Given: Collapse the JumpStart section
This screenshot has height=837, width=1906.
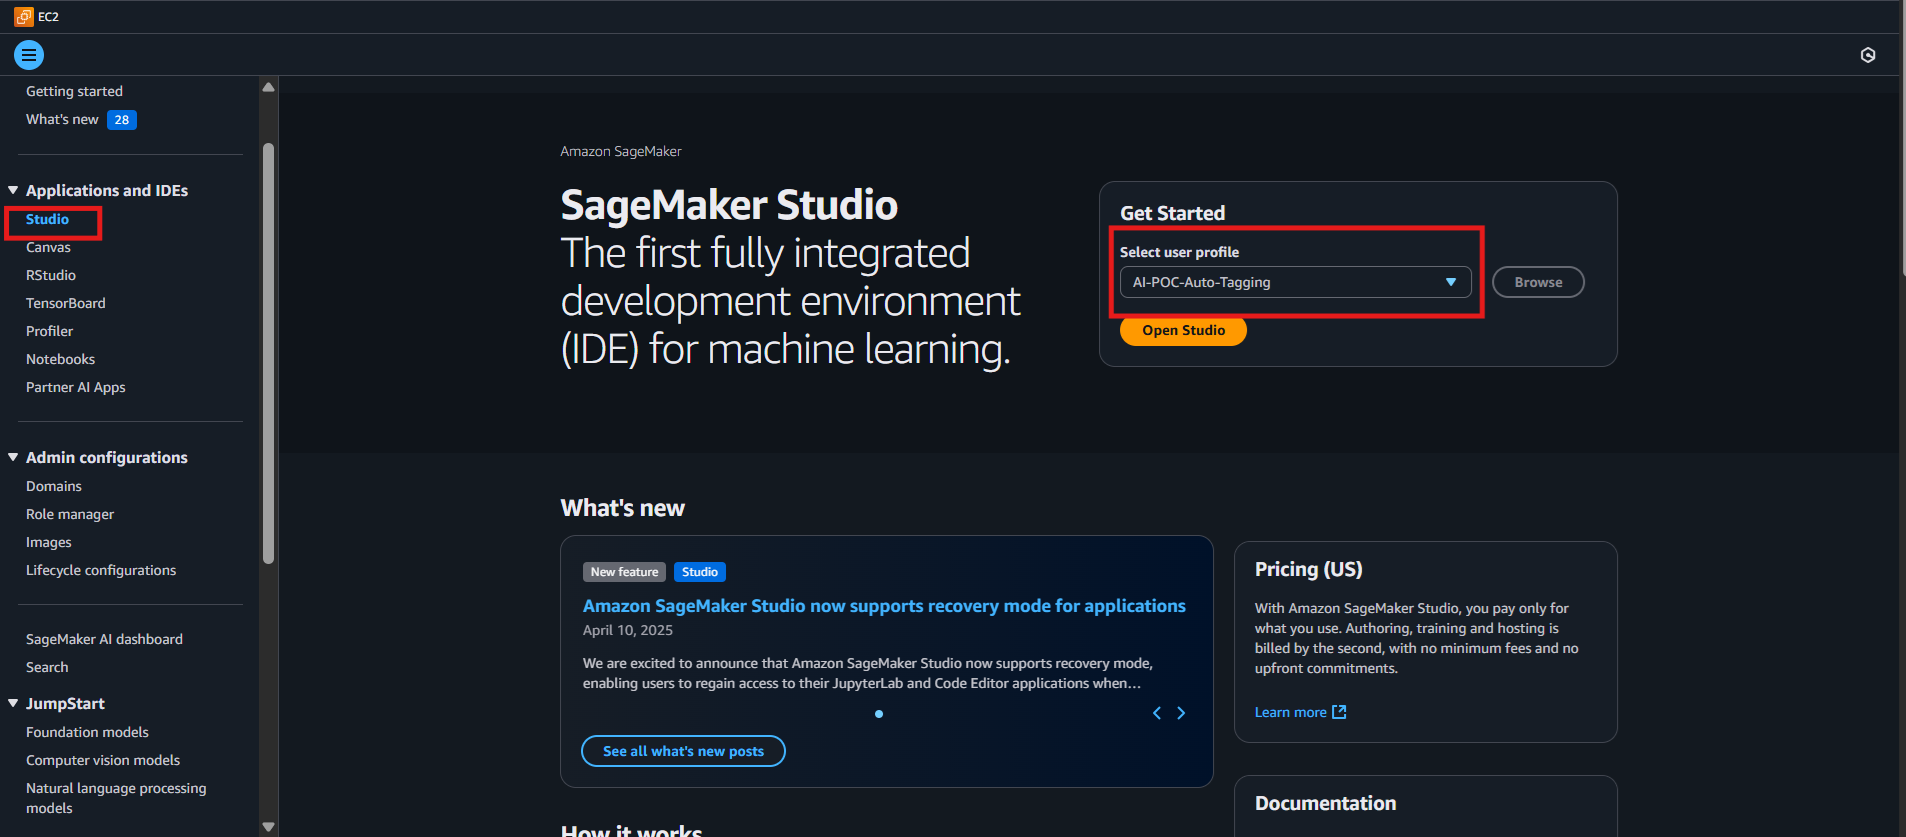Looking at the screenshot, I should pyautogui.click(x=13, y=703).
